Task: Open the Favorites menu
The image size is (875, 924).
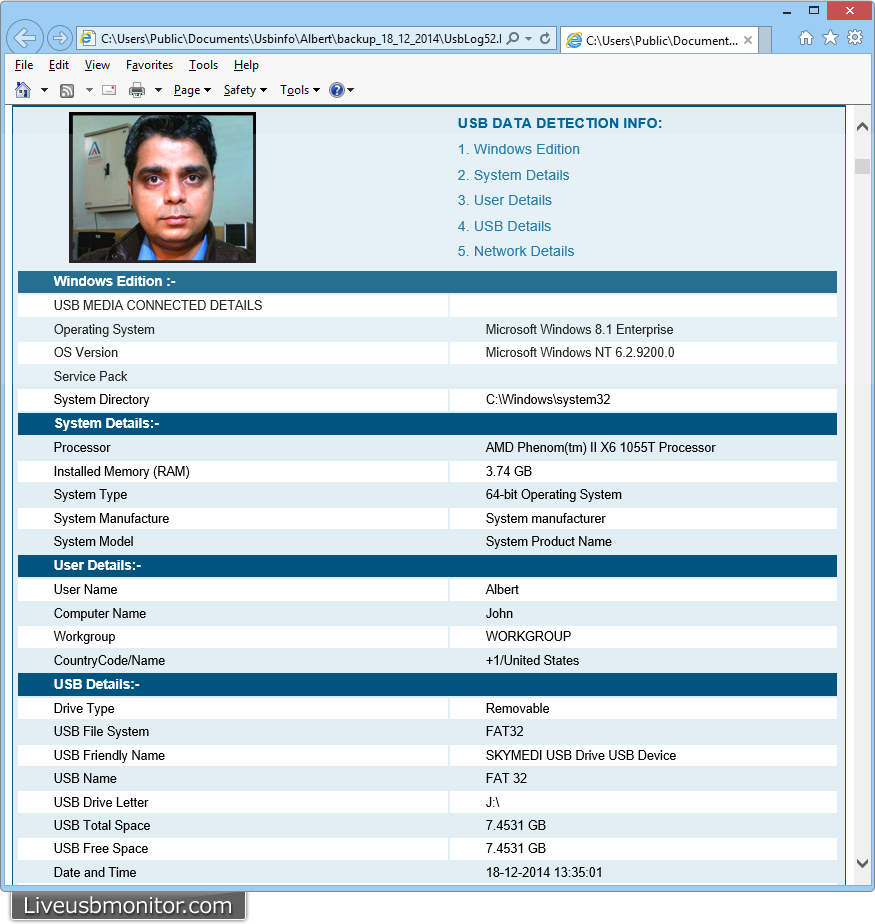Action: point(150,65)
